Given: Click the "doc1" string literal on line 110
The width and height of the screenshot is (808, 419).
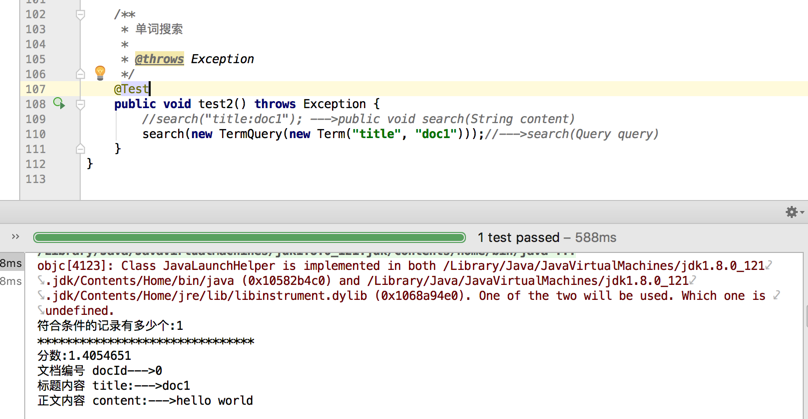Looking at the screenshot, I should [436, 134].
